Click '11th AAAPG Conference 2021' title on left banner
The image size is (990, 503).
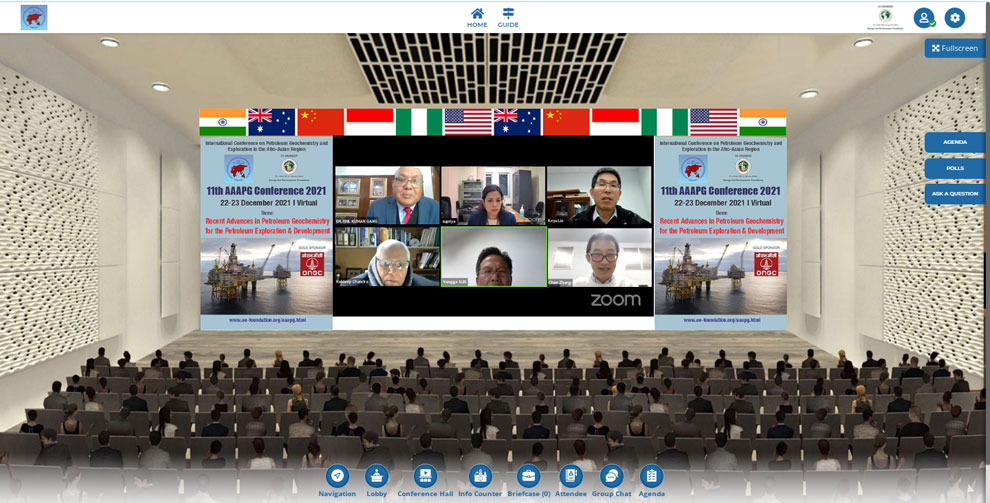coord(266,191)
